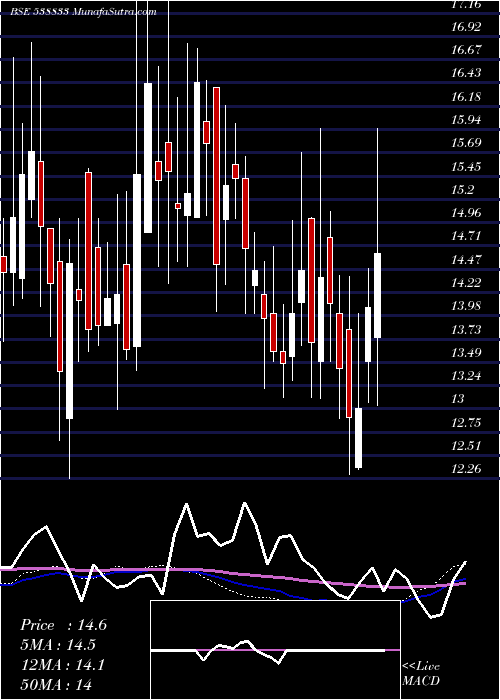Image resolution: width=500 pixels, height=700 pixels.
Task: Click the 16.43 price axis label
Action: [466, 73]
